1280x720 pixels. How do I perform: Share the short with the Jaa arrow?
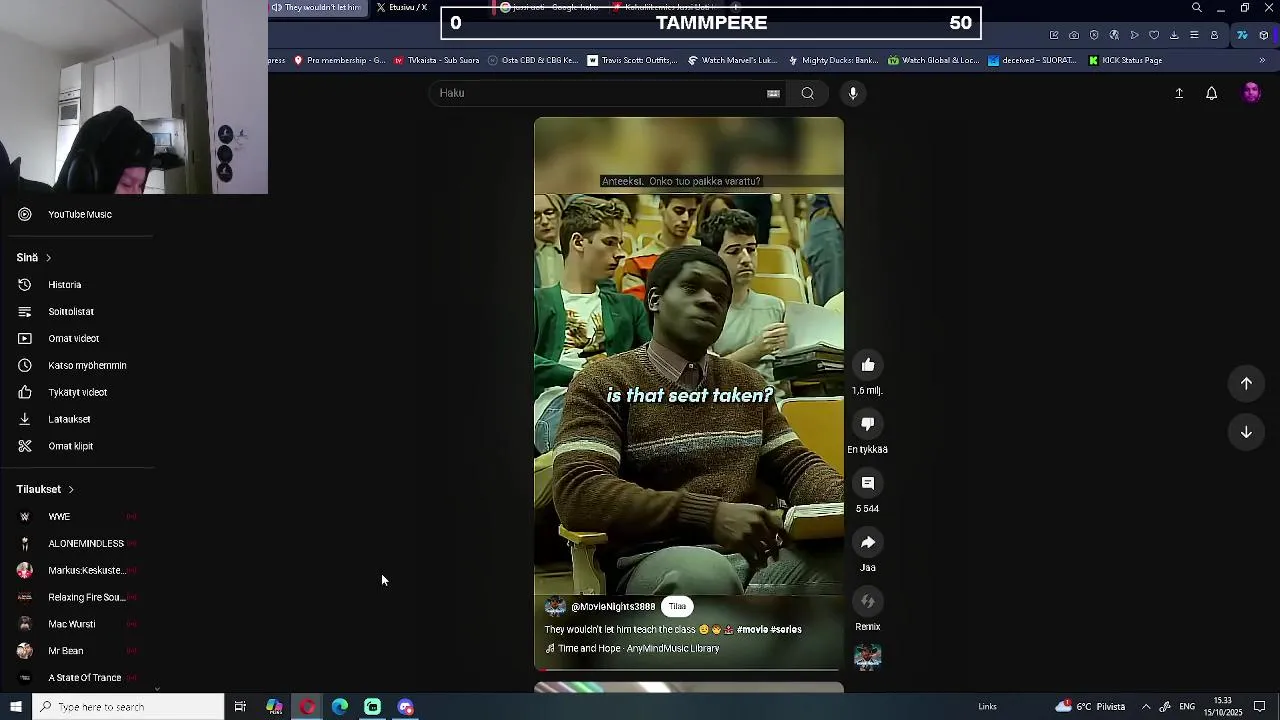pyautogui.click(x=868, y=542)
